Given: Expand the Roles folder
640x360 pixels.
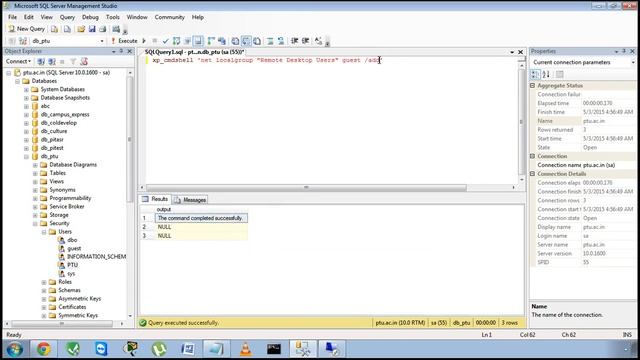Looking at the screenshot, I should [44, 282].
